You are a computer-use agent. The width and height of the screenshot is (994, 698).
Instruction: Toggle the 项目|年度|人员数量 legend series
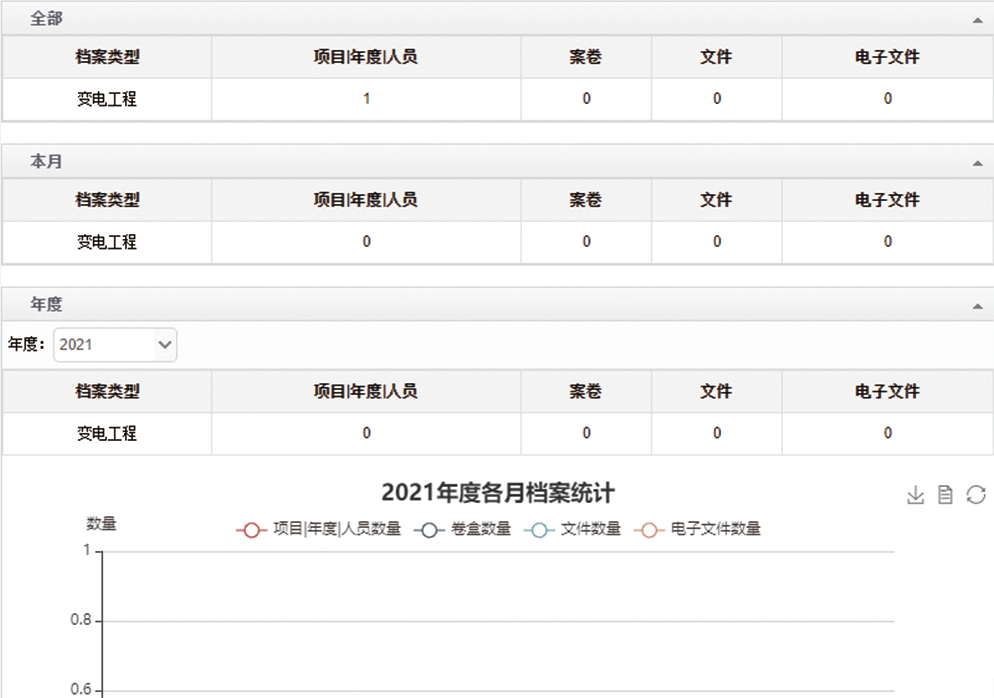pos(319,529)
